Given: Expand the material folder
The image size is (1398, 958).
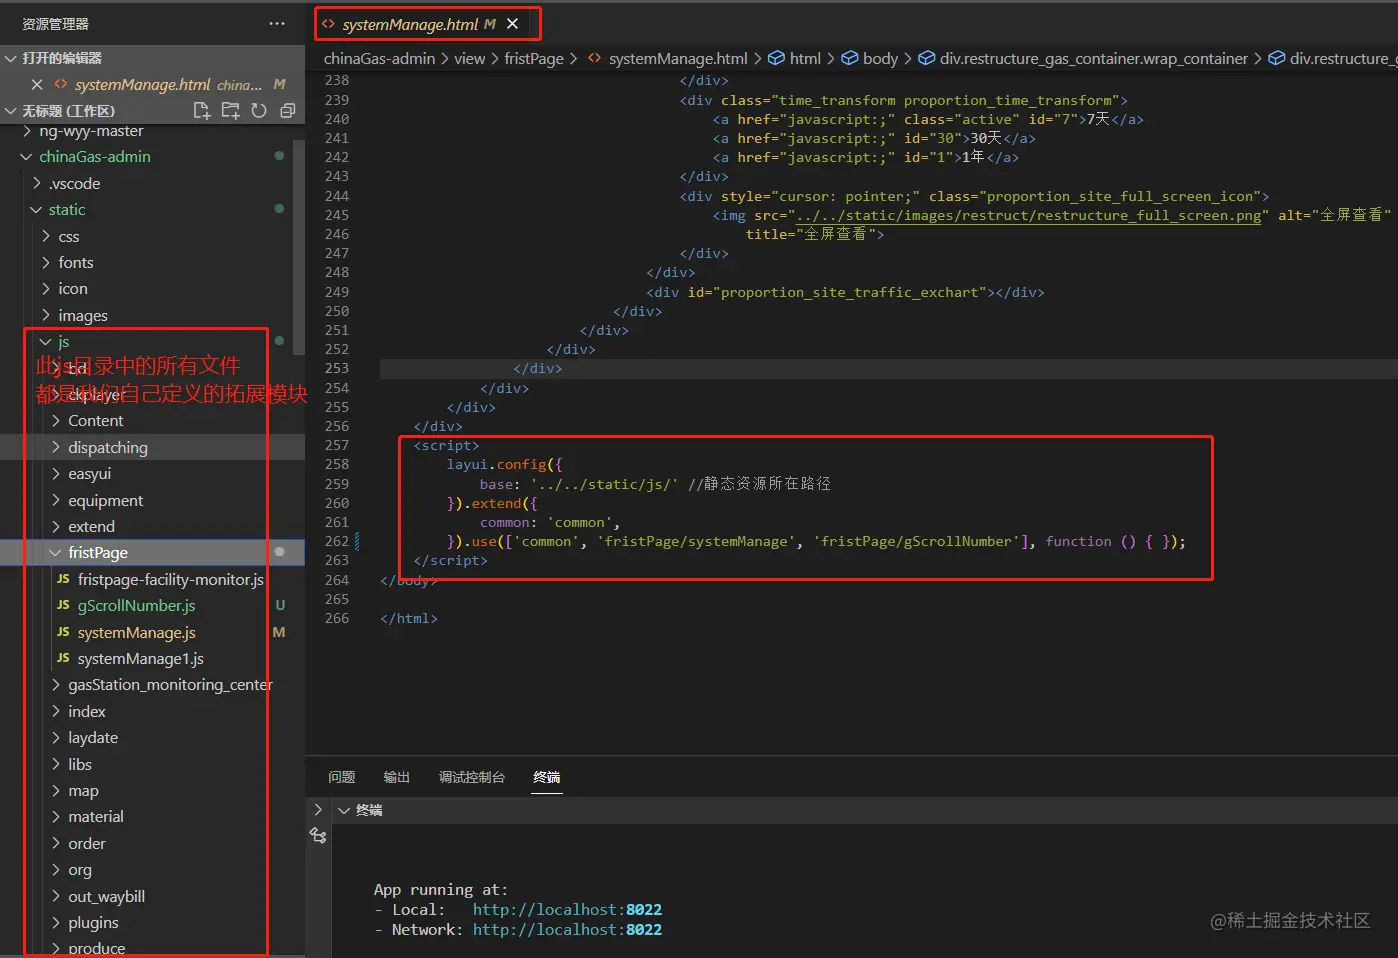Looking at the screenshot, I should click(56, 817).
